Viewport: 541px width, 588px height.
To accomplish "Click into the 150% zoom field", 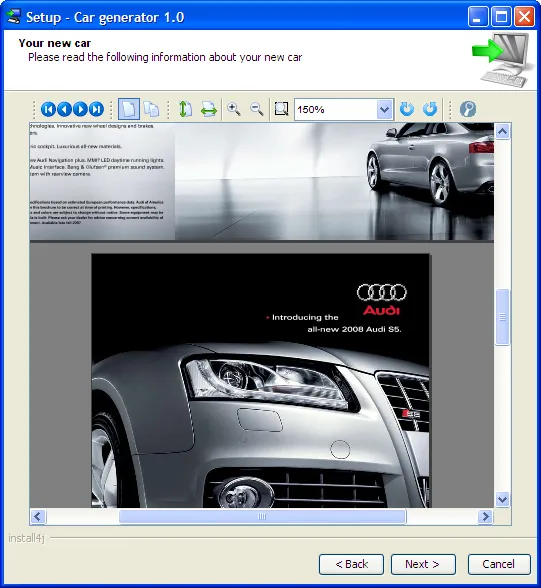I will (336, 110).
